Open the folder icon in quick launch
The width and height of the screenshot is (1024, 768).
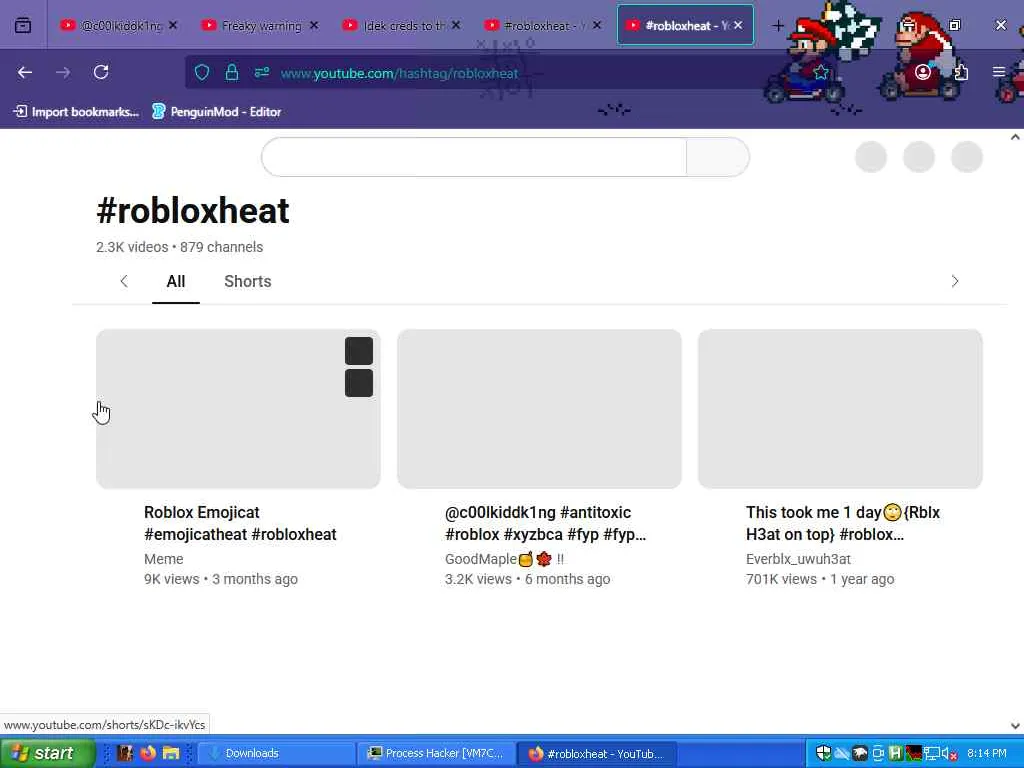(x=170, y=753)
